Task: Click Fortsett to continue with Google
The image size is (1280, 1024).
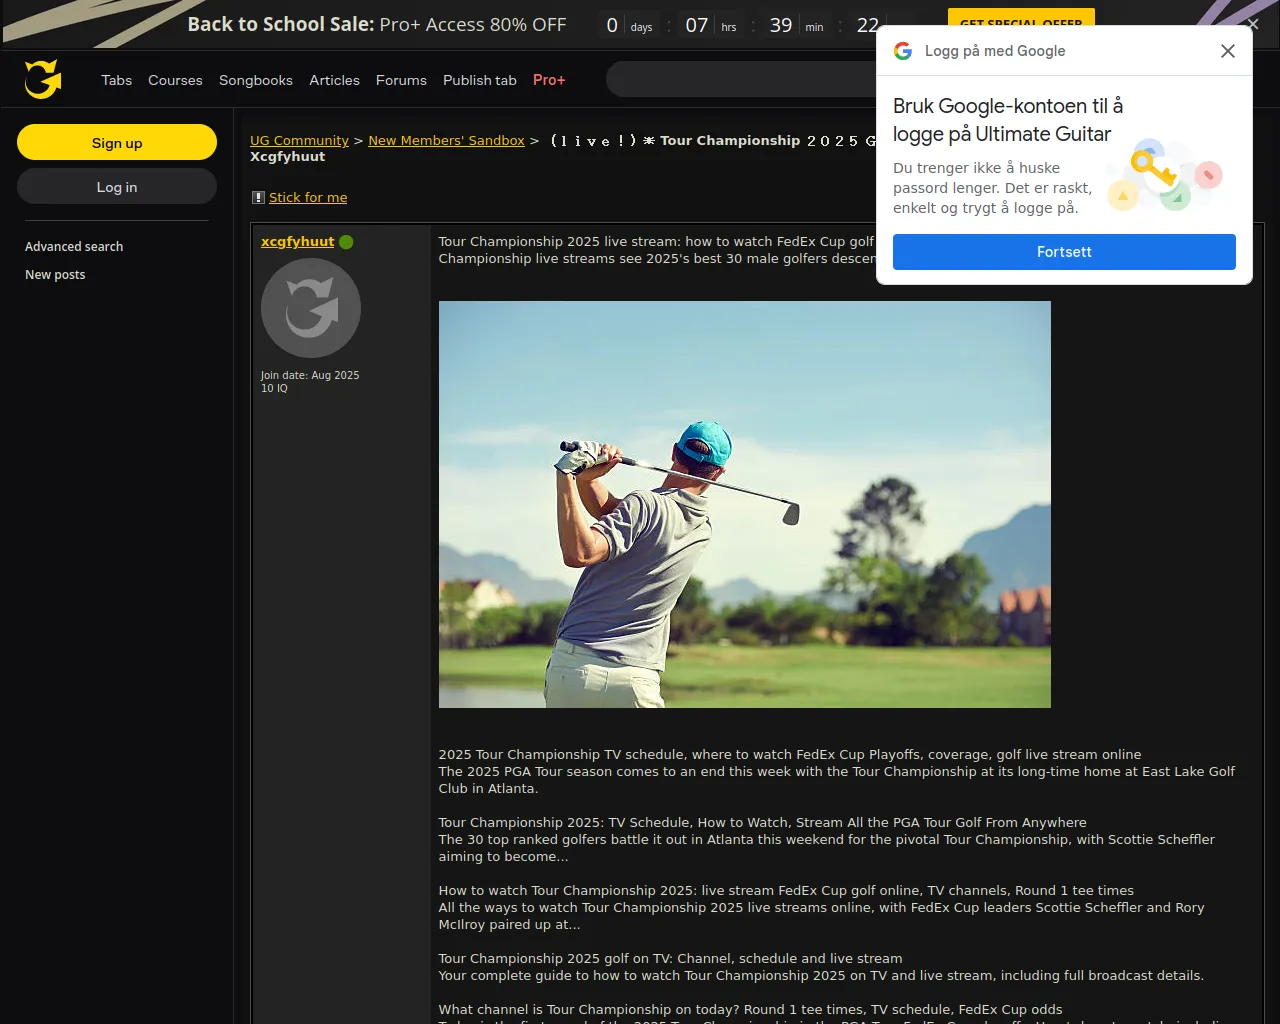Action: (1063, 252)
